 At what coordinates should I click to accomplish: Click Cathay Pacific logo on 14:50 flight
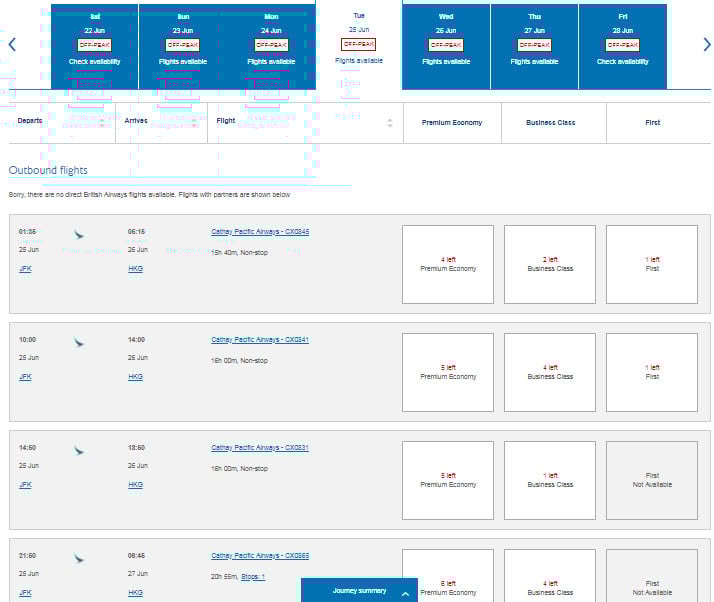[x=79, y=450]
